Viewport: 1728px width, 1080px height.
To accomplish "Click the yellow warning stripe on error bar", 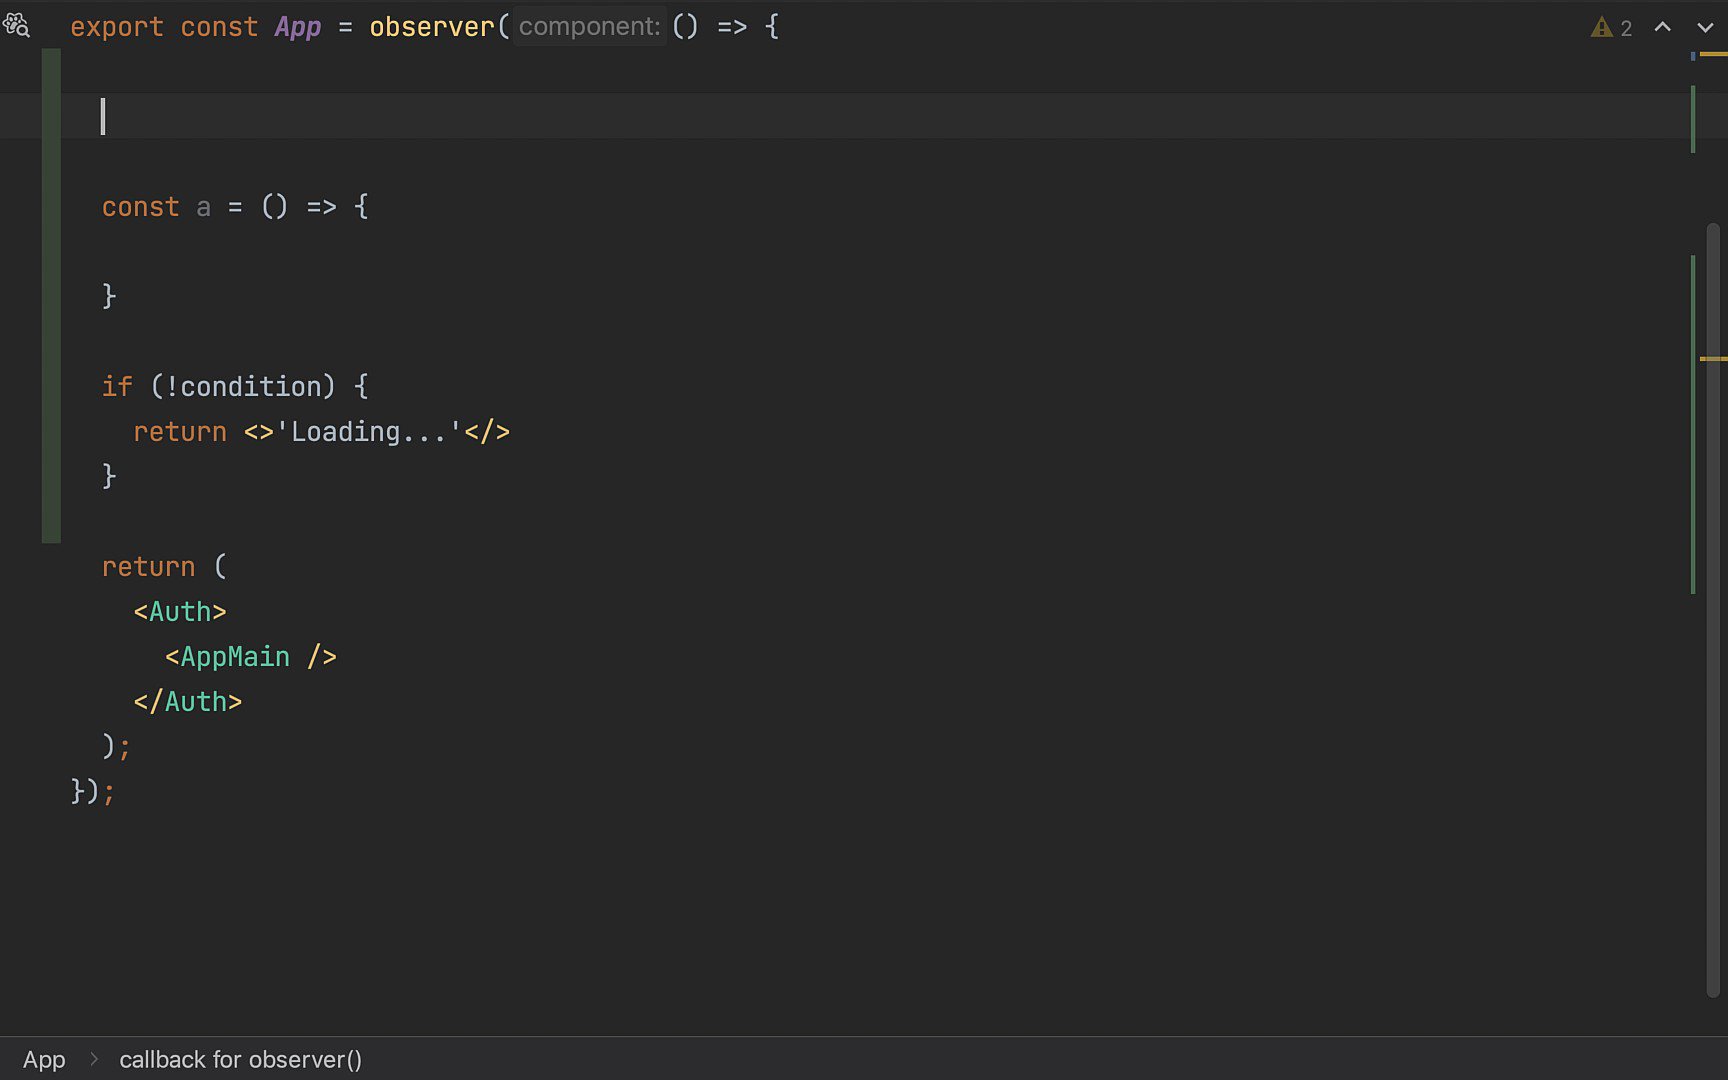I will tap(1715, 357).
